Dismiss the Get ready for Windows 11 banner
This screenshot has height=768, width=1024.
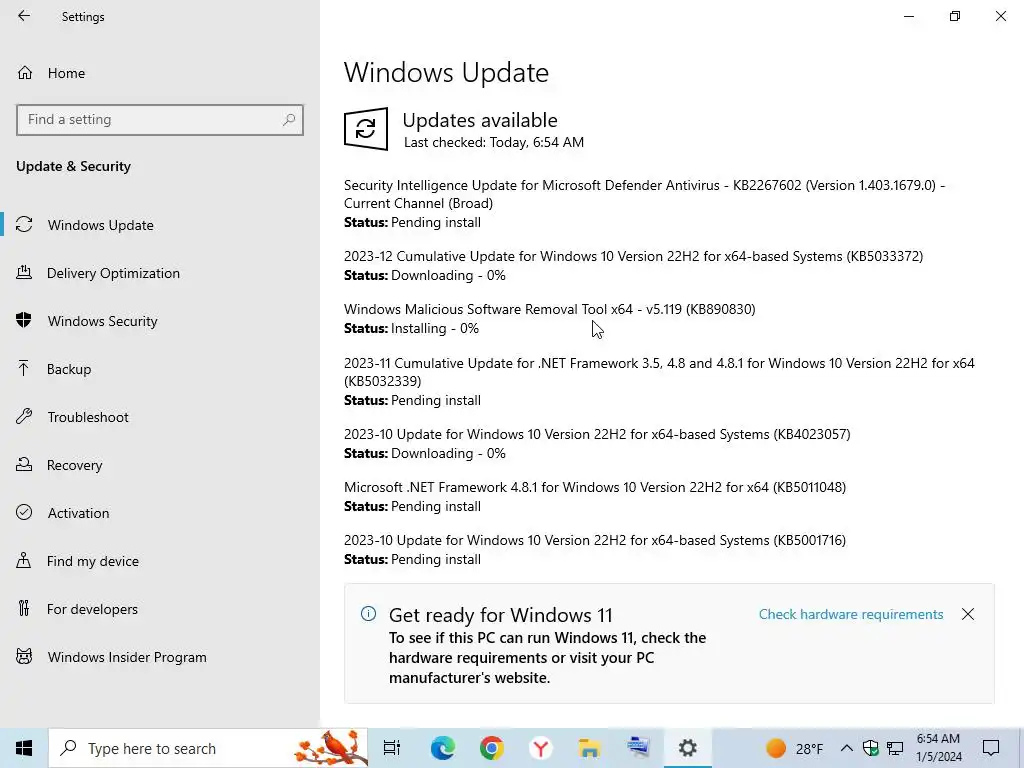(968, 614)
